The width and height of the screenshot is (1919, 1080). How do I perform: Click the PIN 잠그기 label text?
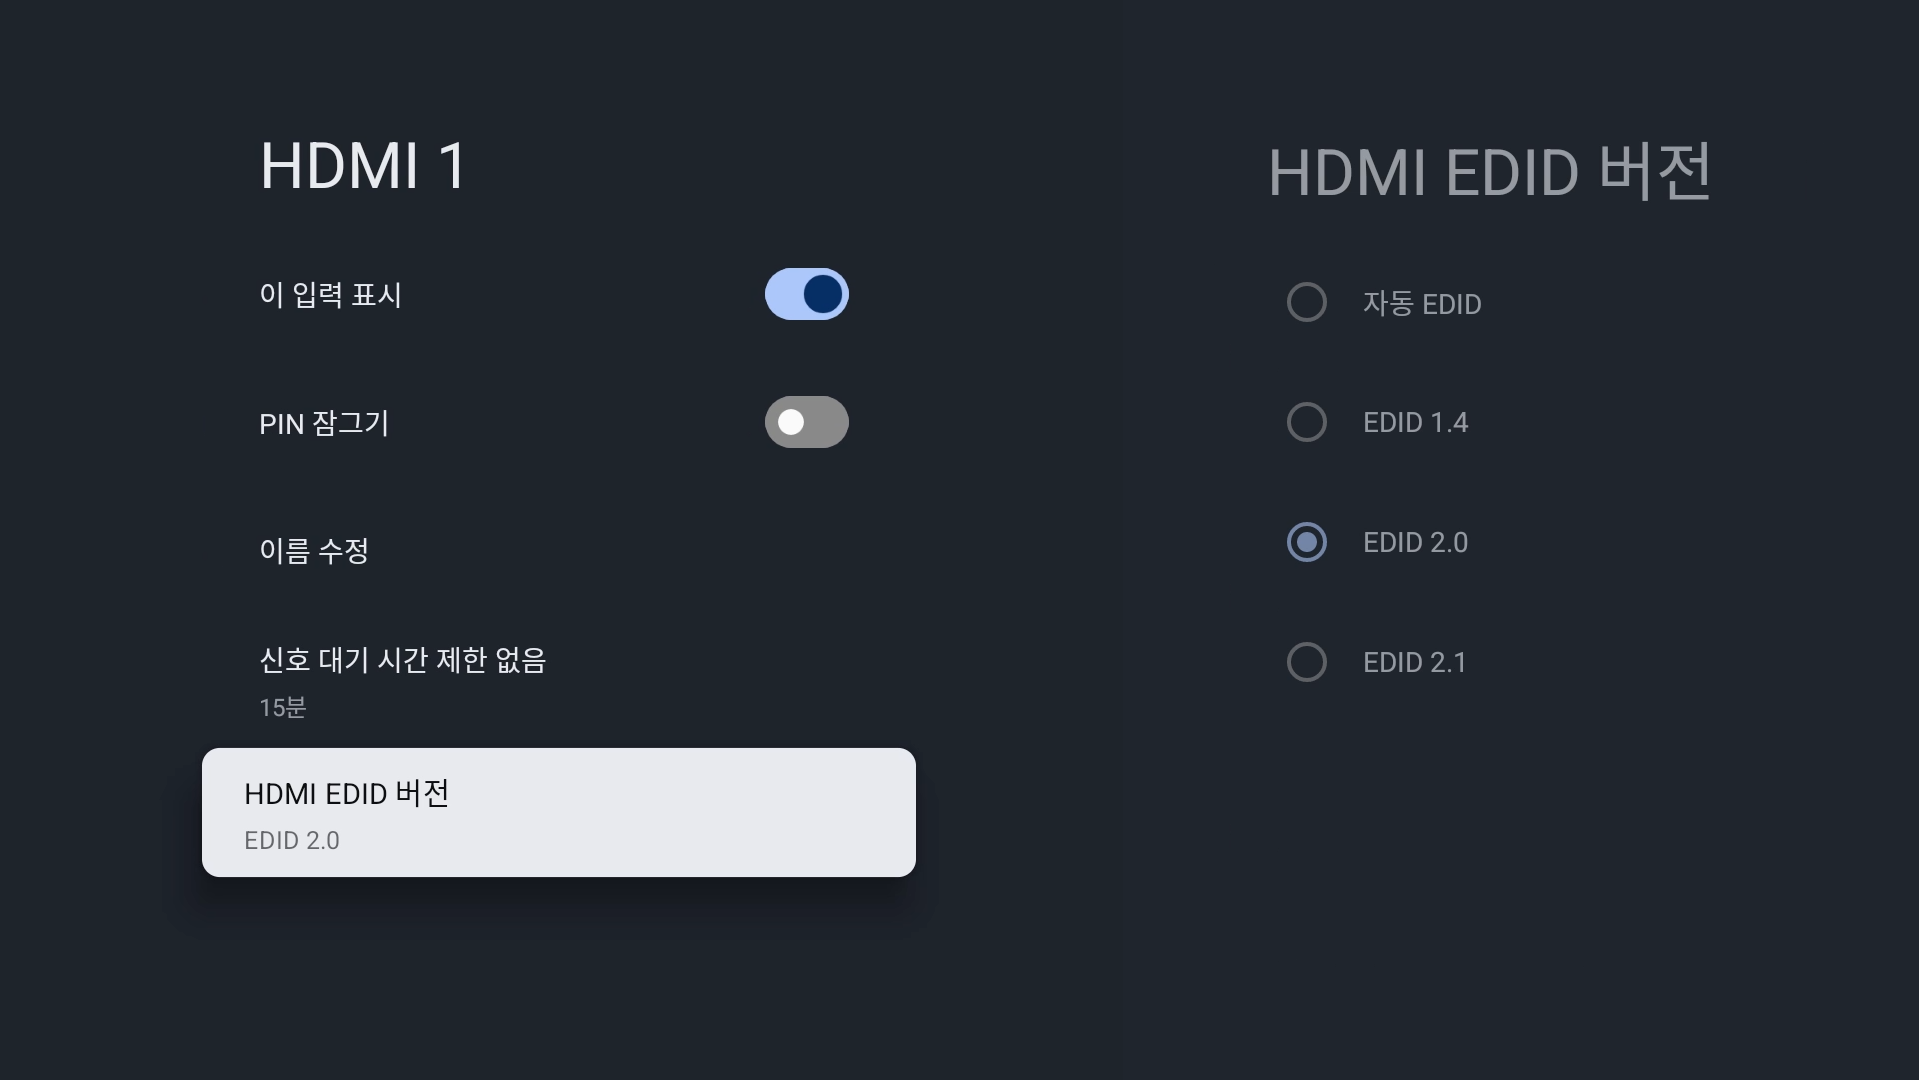323,424
